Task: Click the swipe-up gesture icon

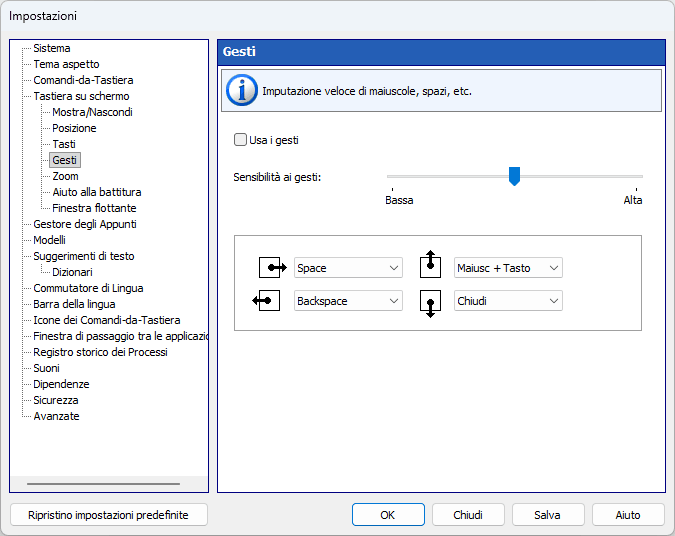Action: [430, 264]
